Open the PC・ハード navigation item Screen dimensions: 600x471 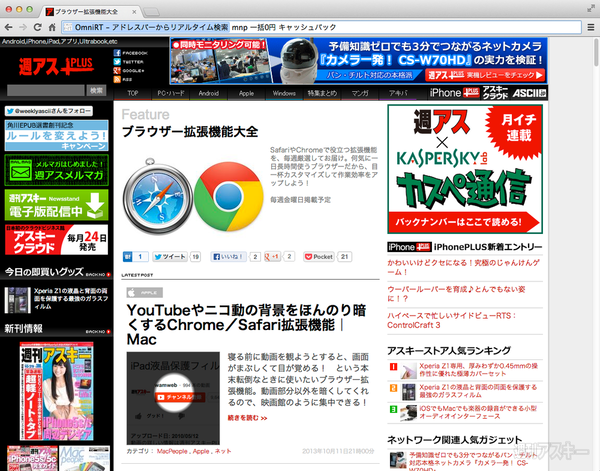click(x=171, y=93)
